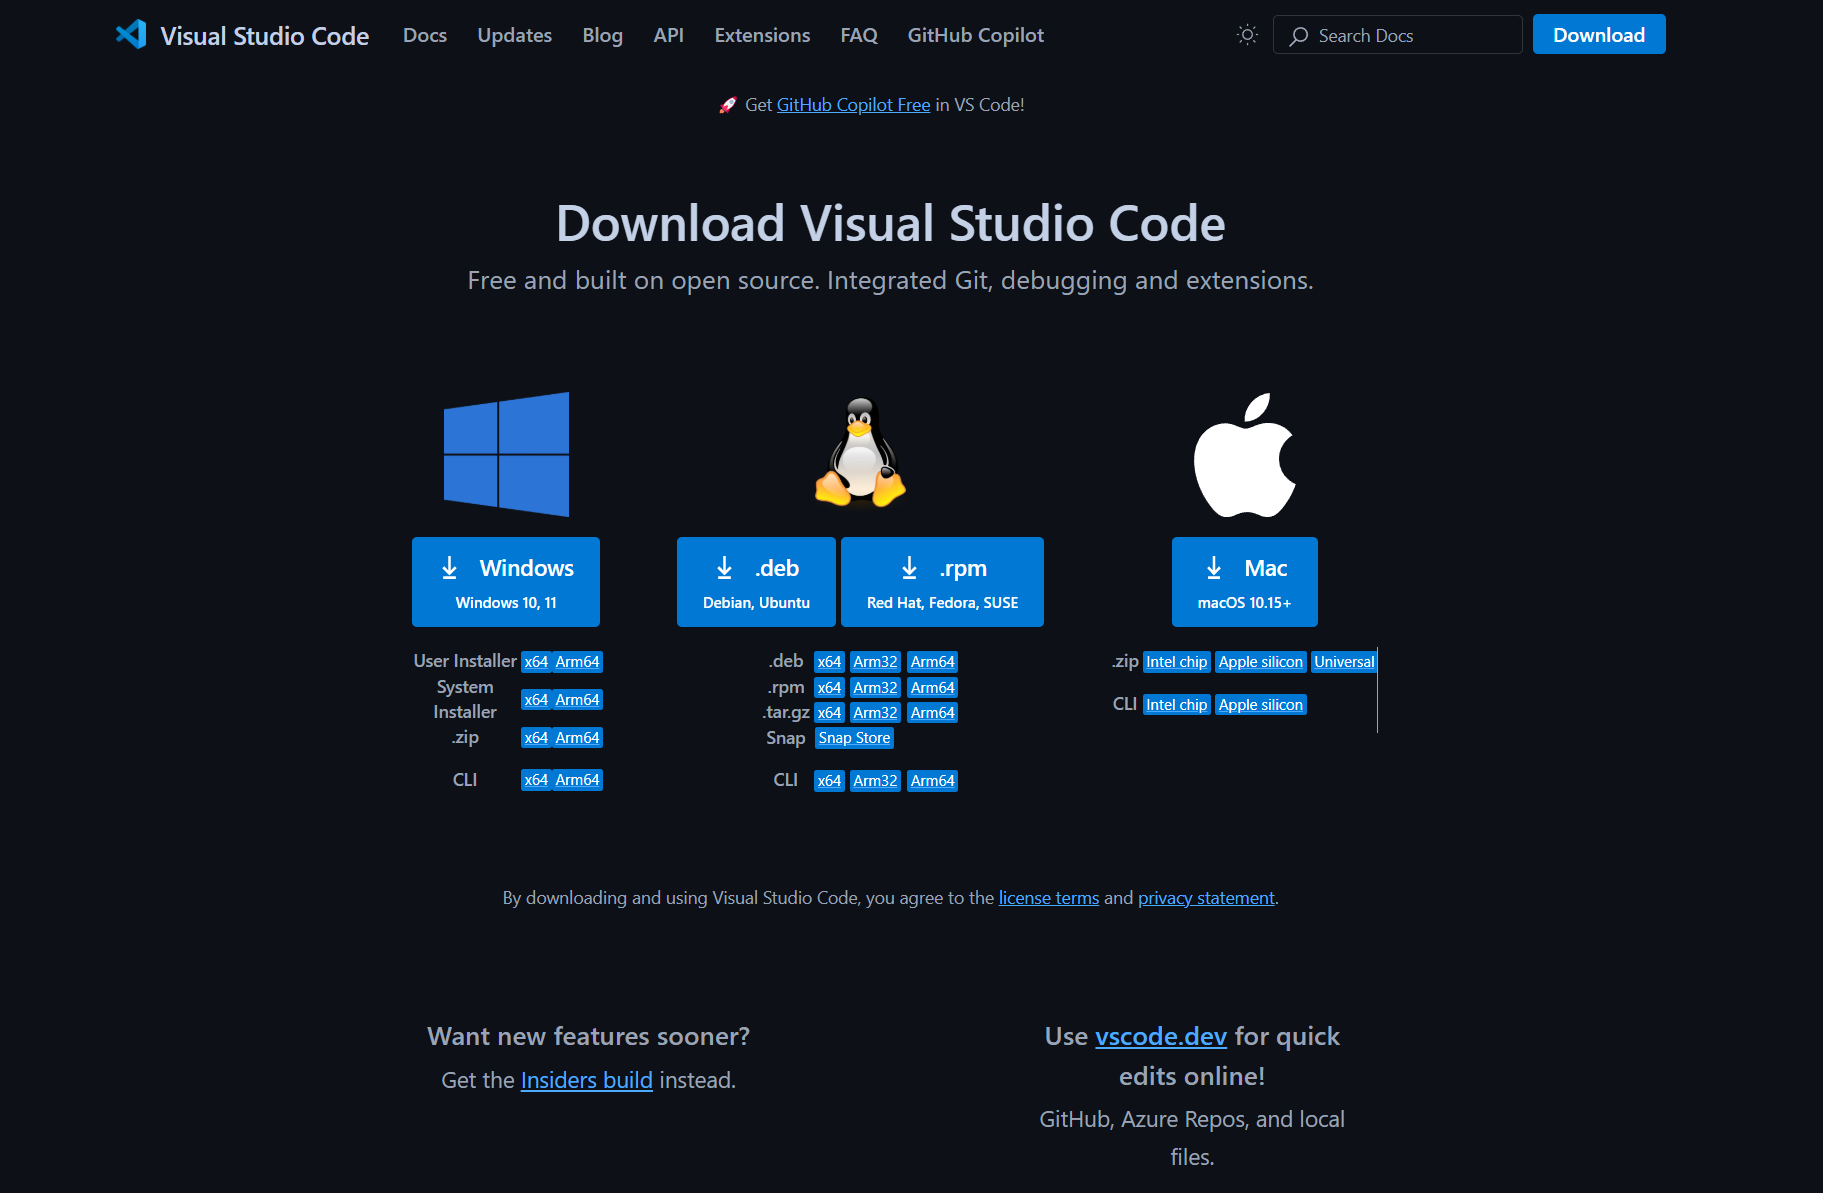Select Windows .zip x64 download
This screenshot has width=1823, height=1193.
pyautogui.click(x=536, y=738)
